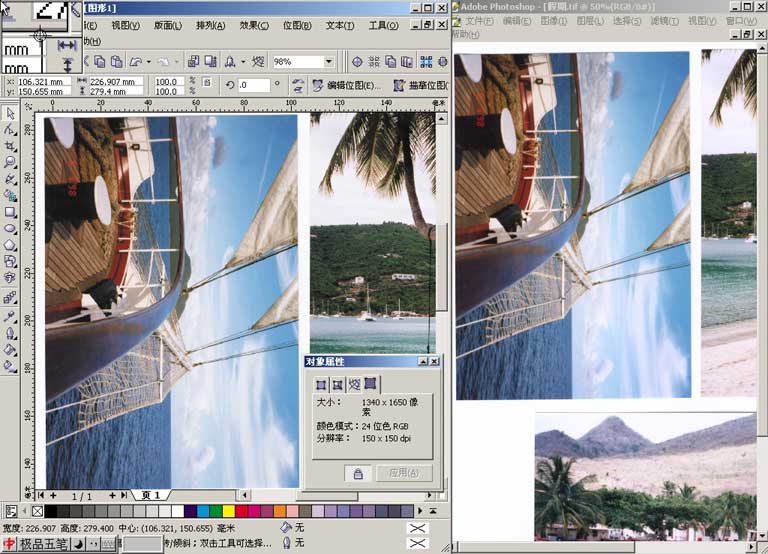The width and height of the screenshot is (768, 554).
Task: Select the Interactive Fill tool
Action: 10,366
